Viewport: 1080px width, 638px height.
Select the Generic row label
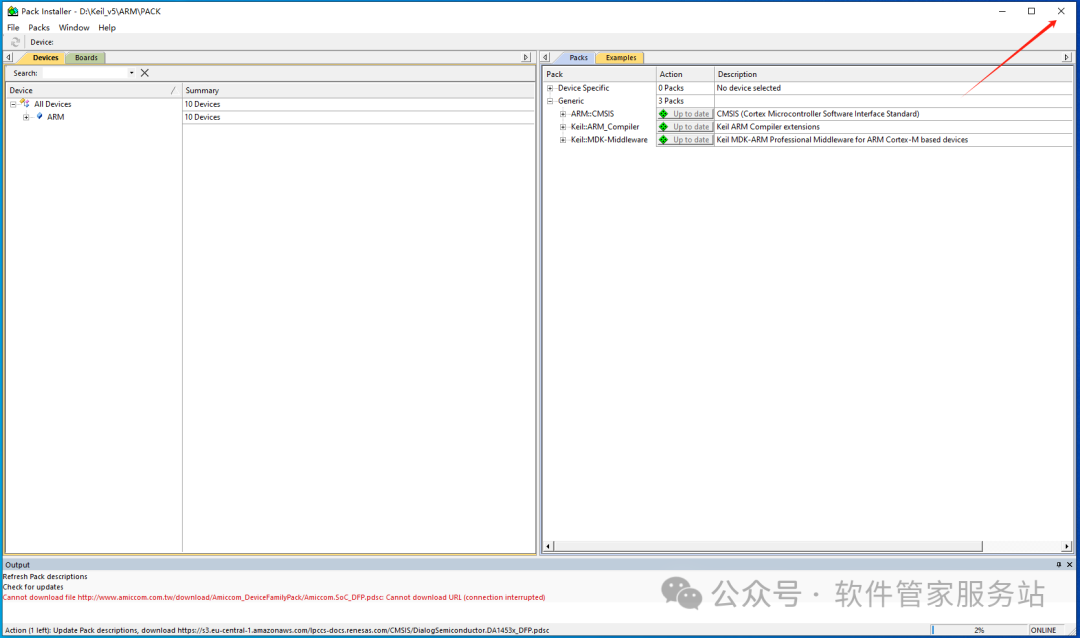[570, 101]
